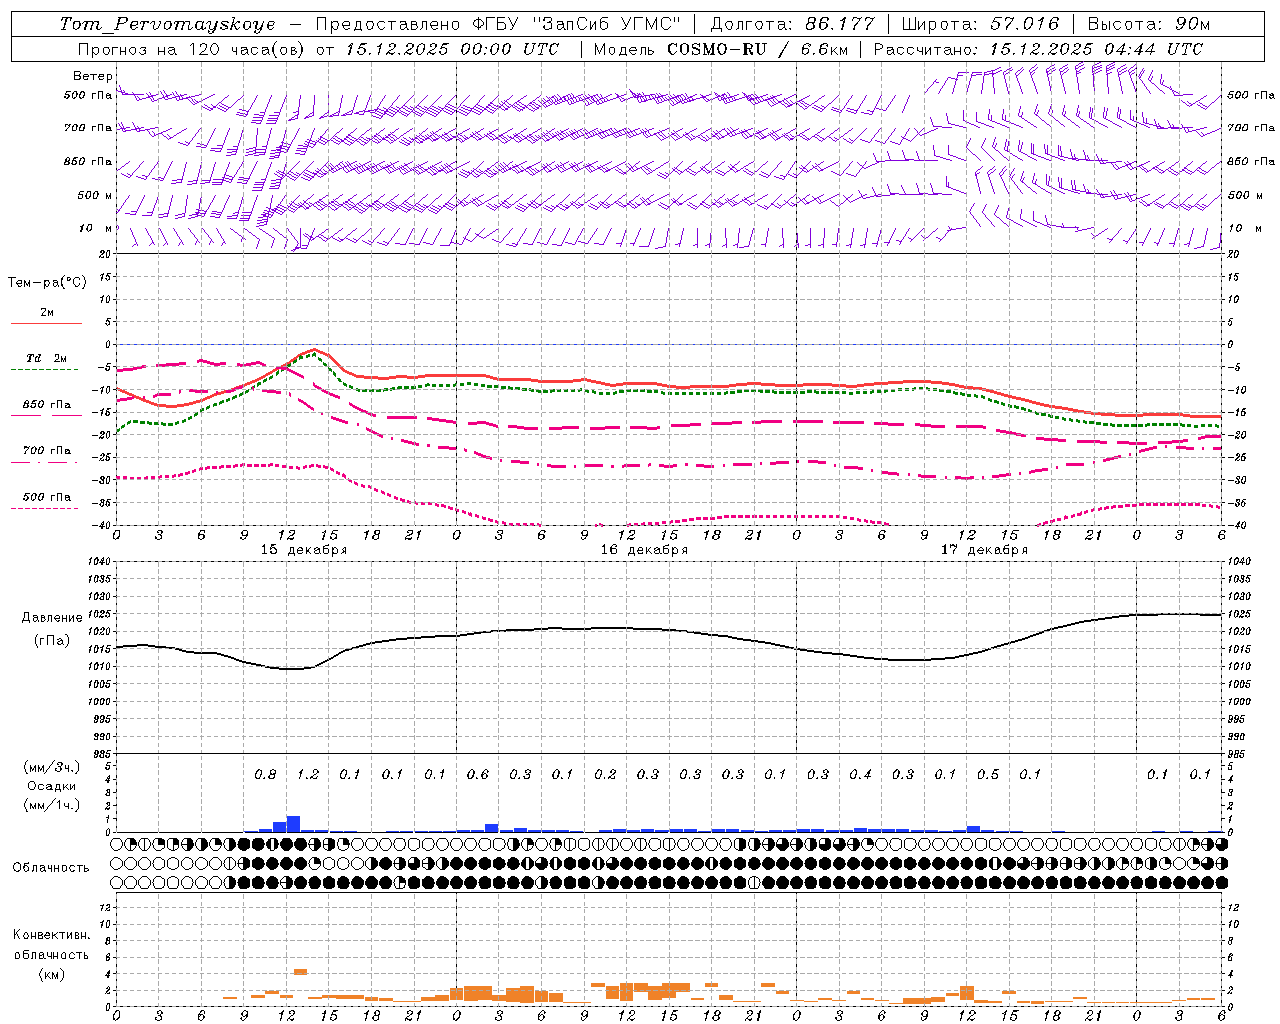Viewport: 1280px width, 1024px height.
Task: Click the Осадки panel label
Action: (51, 786)
